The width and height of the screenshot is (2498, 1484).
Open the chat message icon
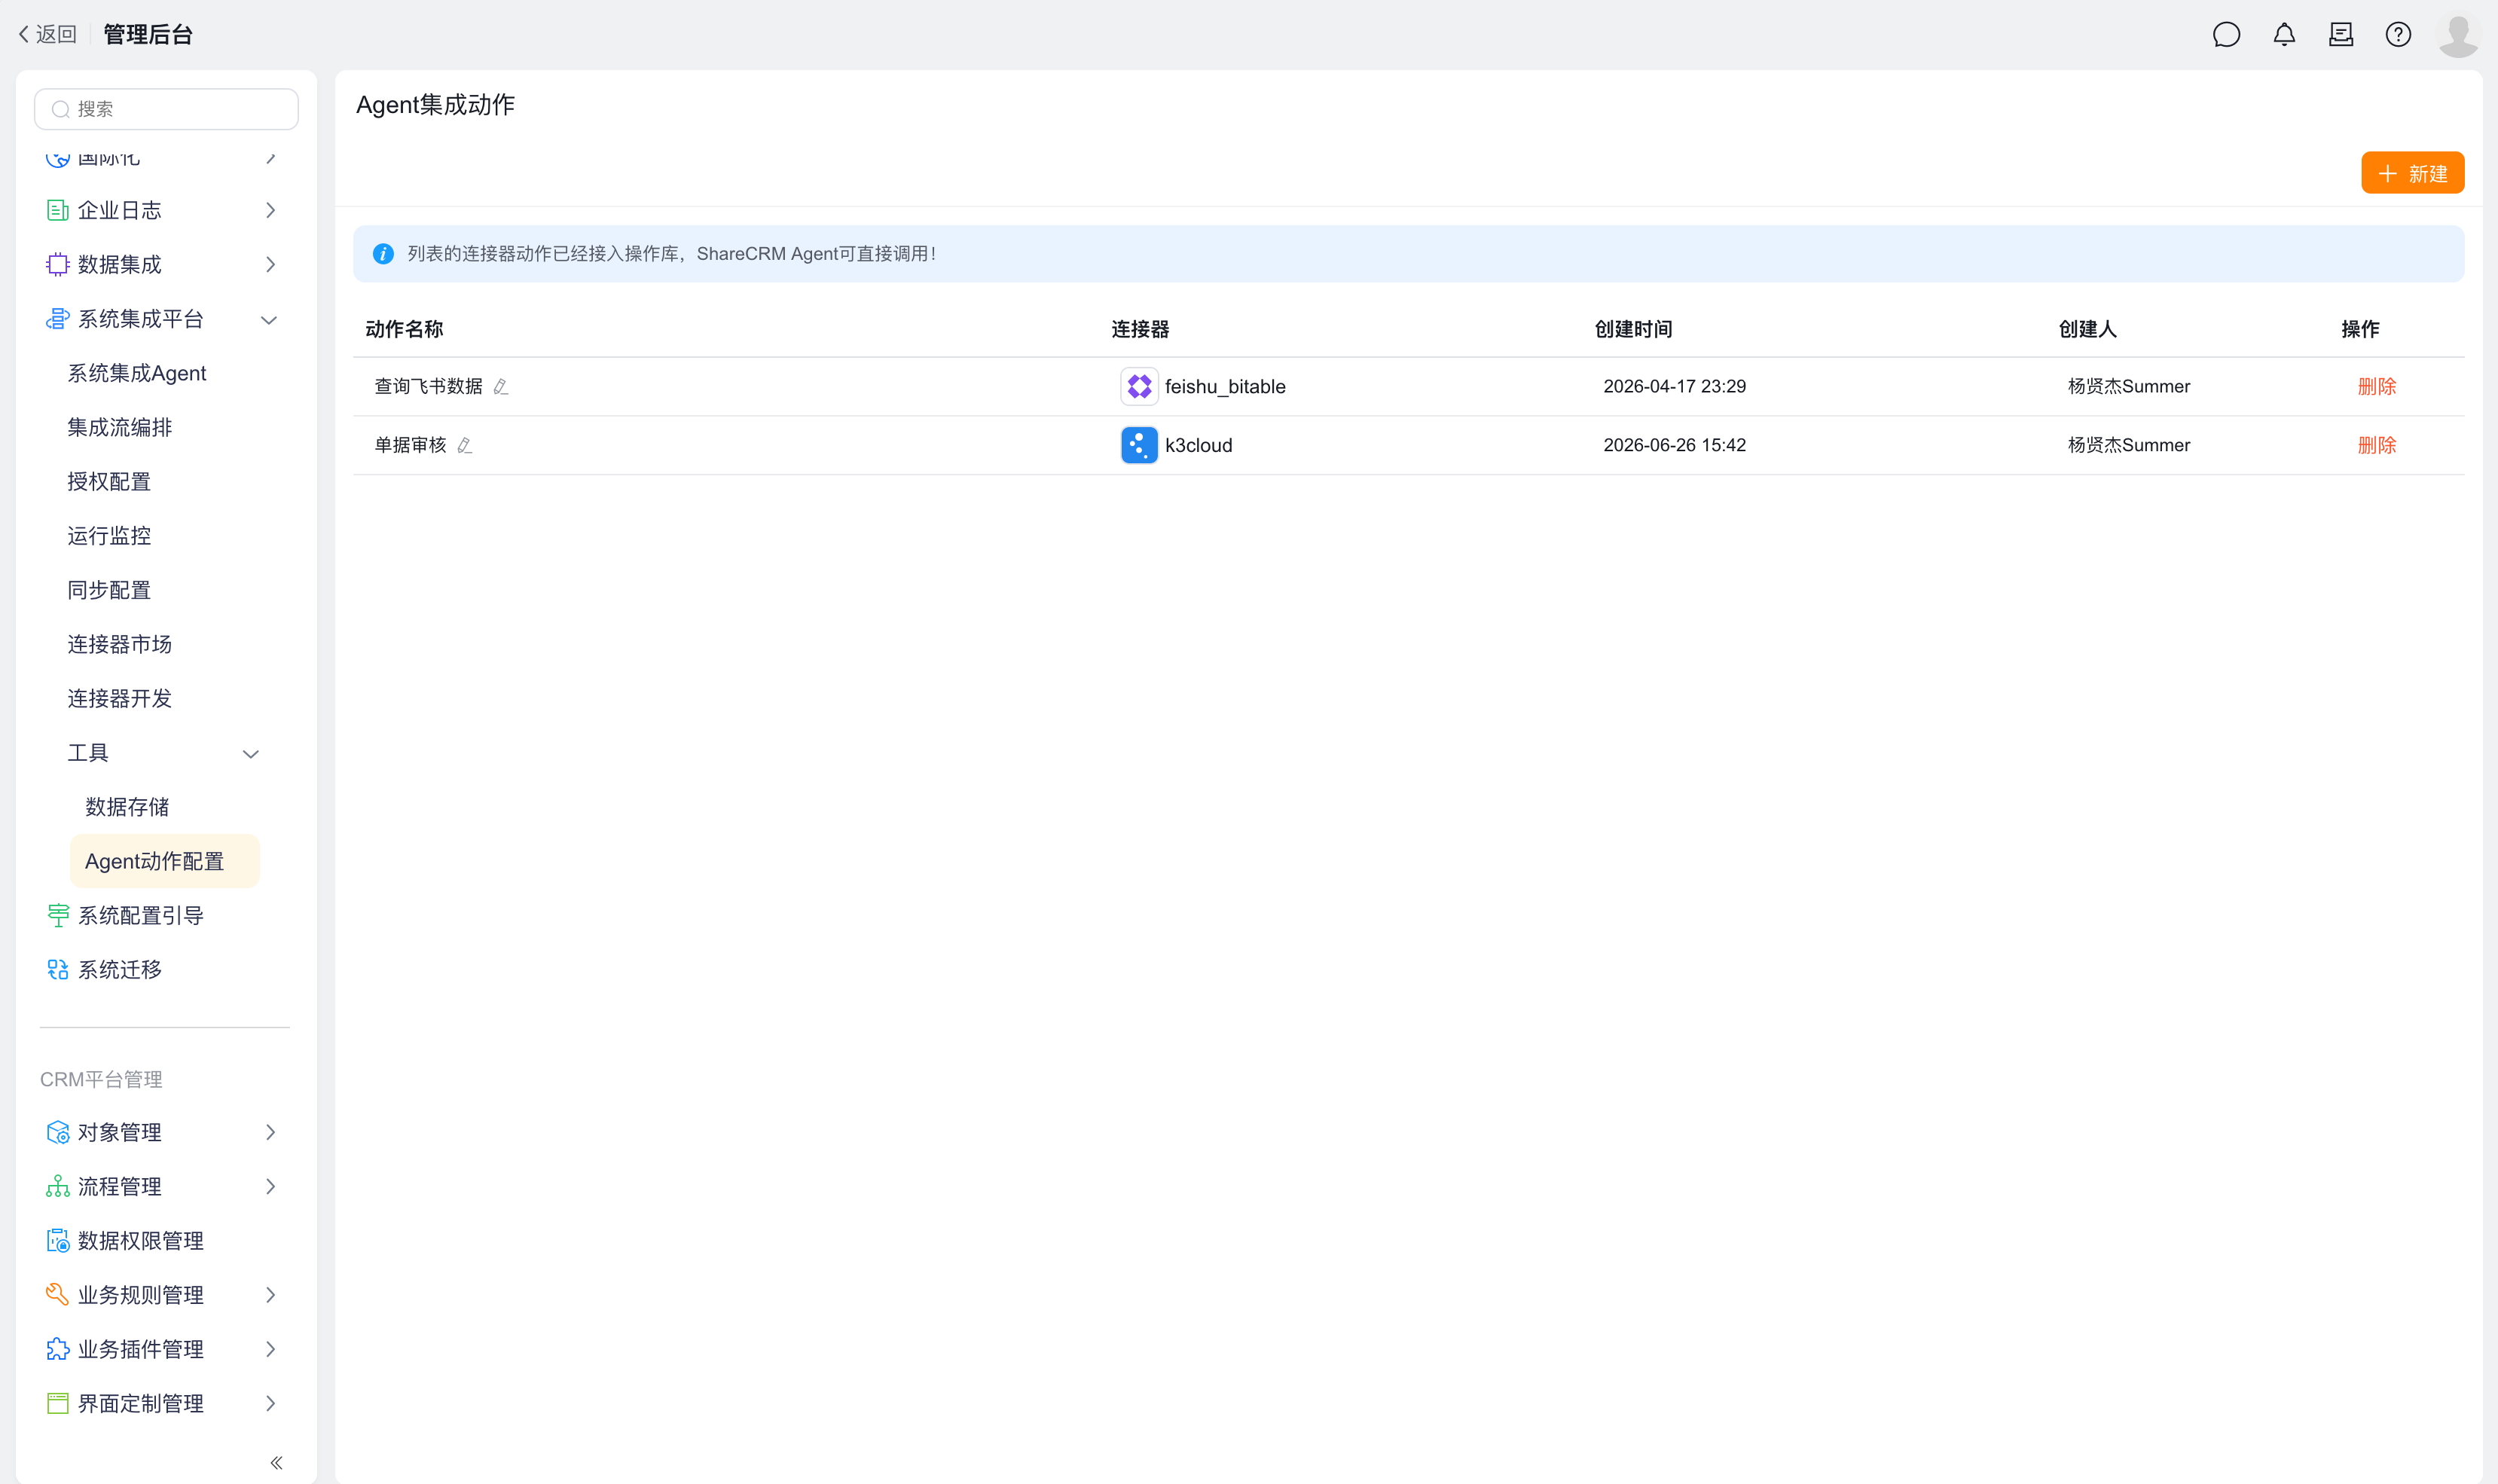coord(2226,35)
